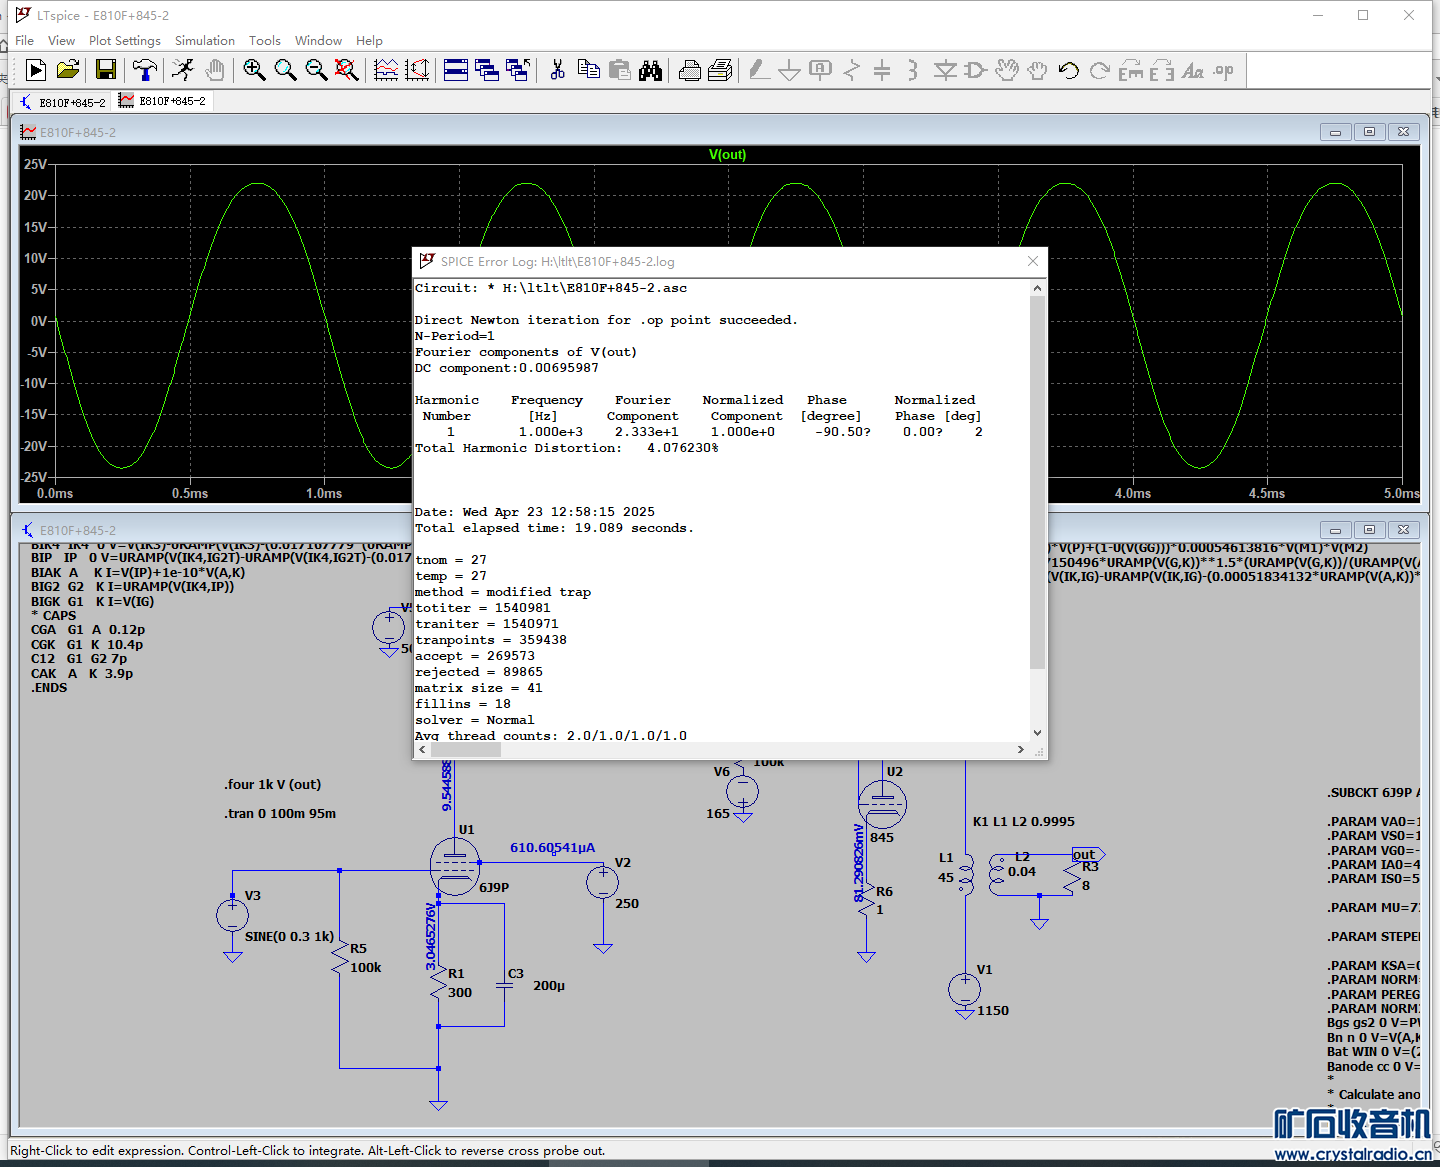Tile windows using the Tile icon
The image size is (1440, 1167).
456,70
